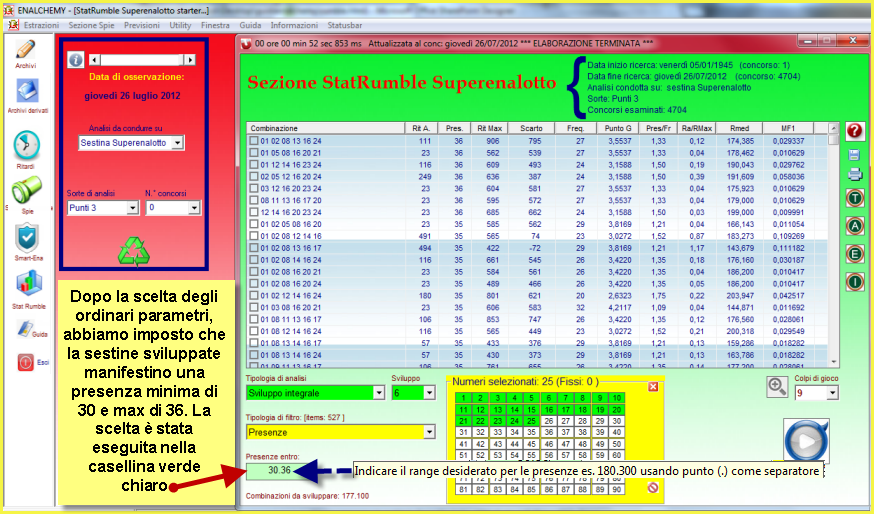Open the Sestina Superenalotto dropdown
874x514 pixels.
pos(177,143)
